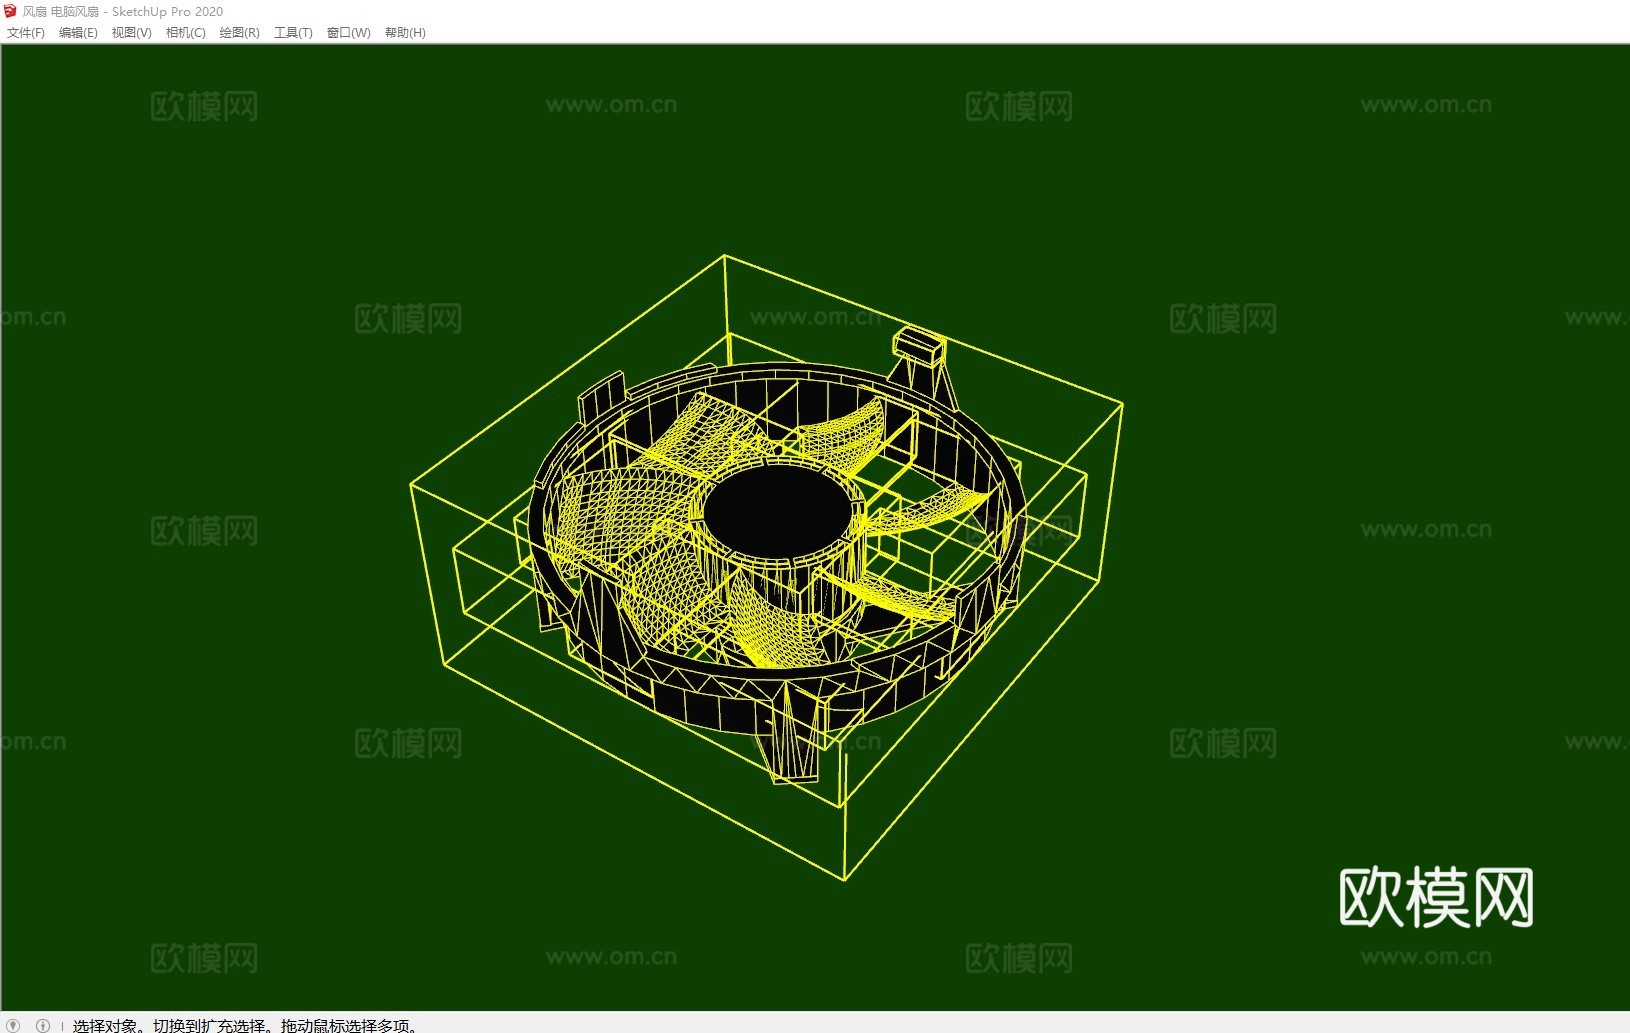
Task: Open the 视图(V) menu
Action: point(131,32)
